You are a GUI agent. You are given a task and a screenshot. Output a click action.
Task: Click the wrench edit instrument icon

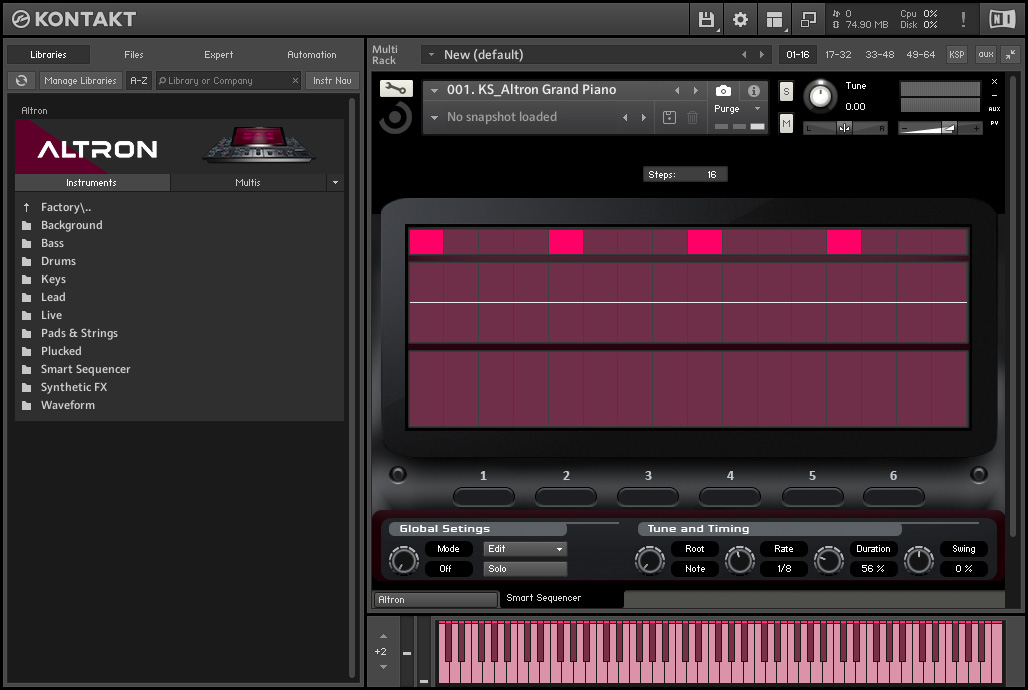tap(396, 89)
